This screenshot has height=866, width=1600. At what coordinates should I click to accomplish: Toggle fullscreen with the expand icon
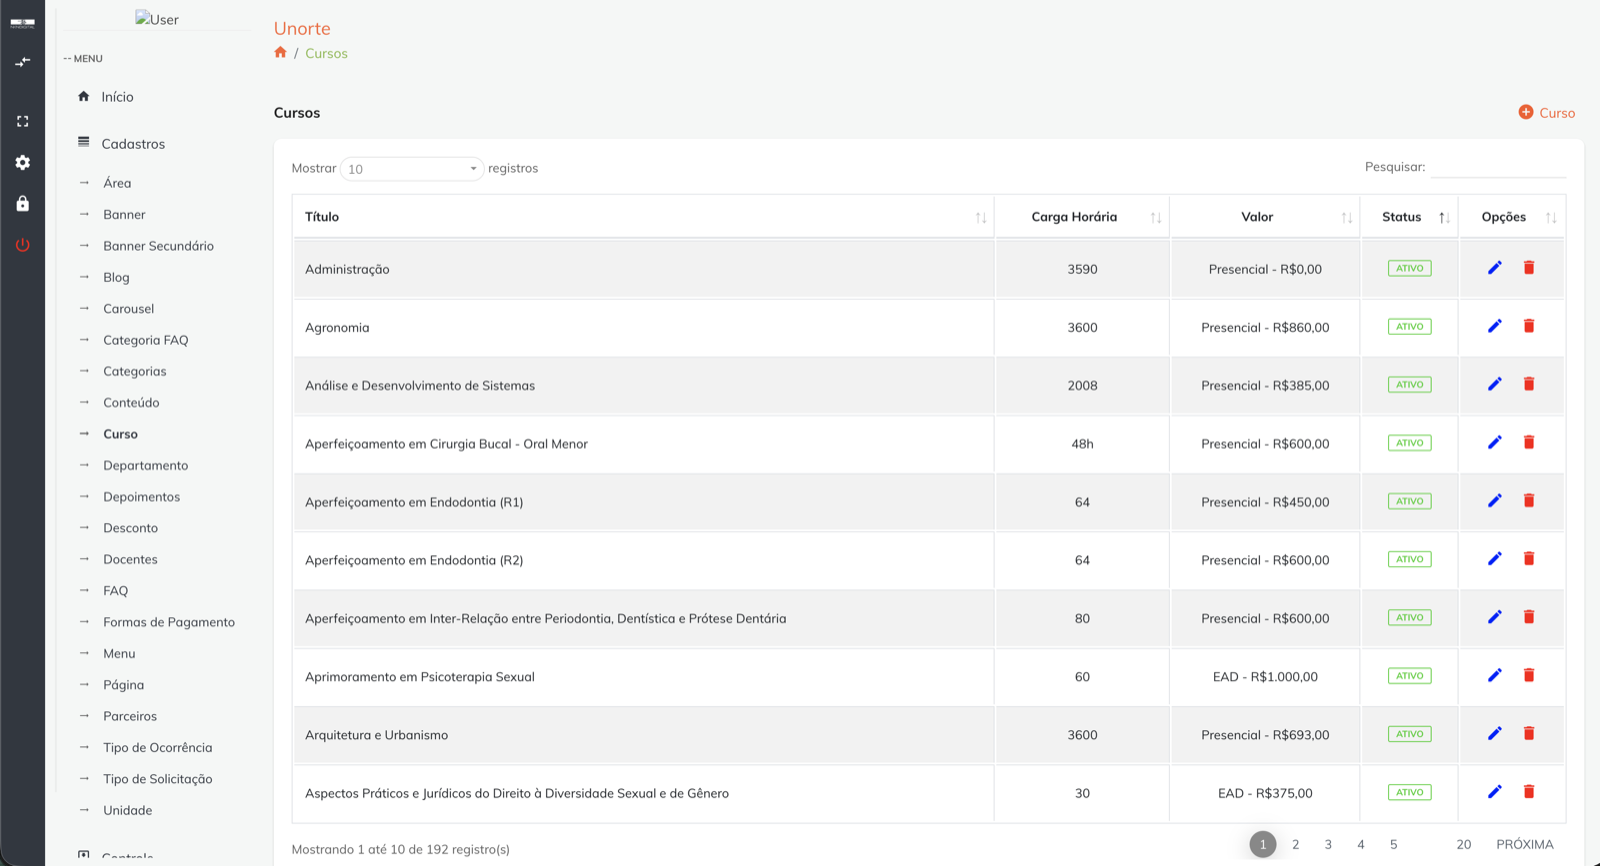coord(23,121)
